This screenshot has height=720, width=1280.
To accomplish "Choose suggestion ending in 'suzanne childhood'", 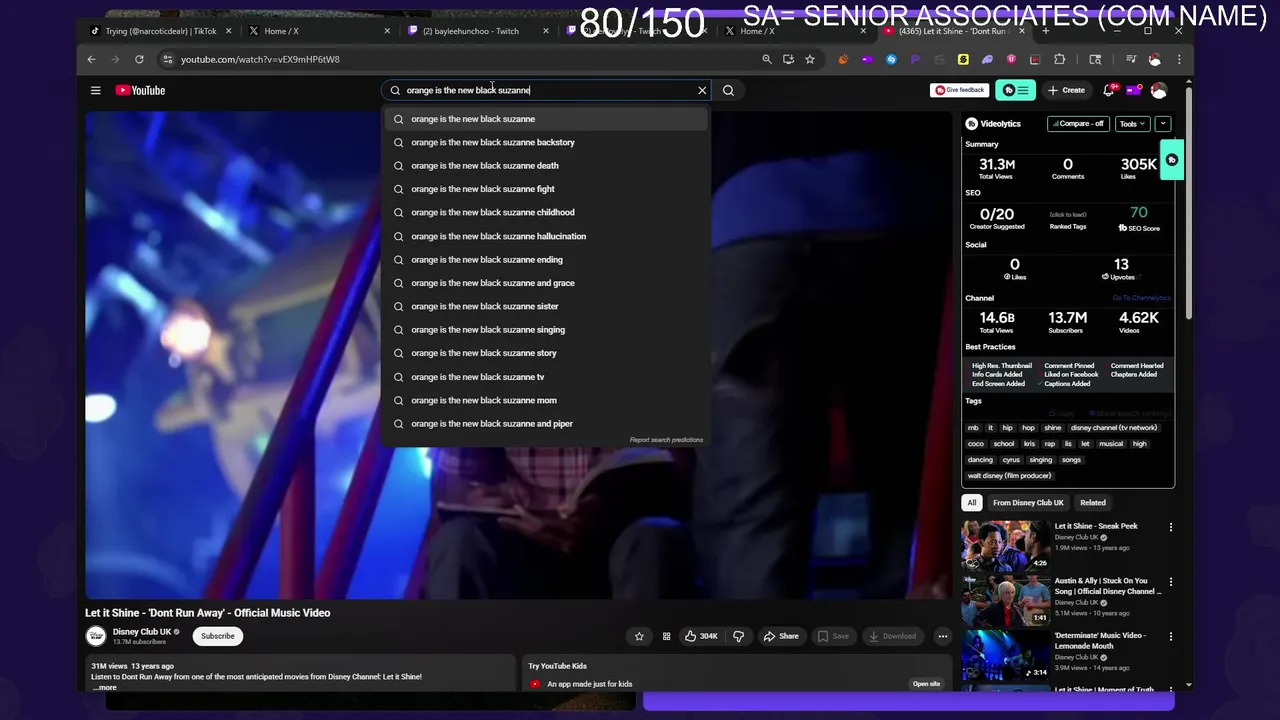I will [x=546, y=212].
